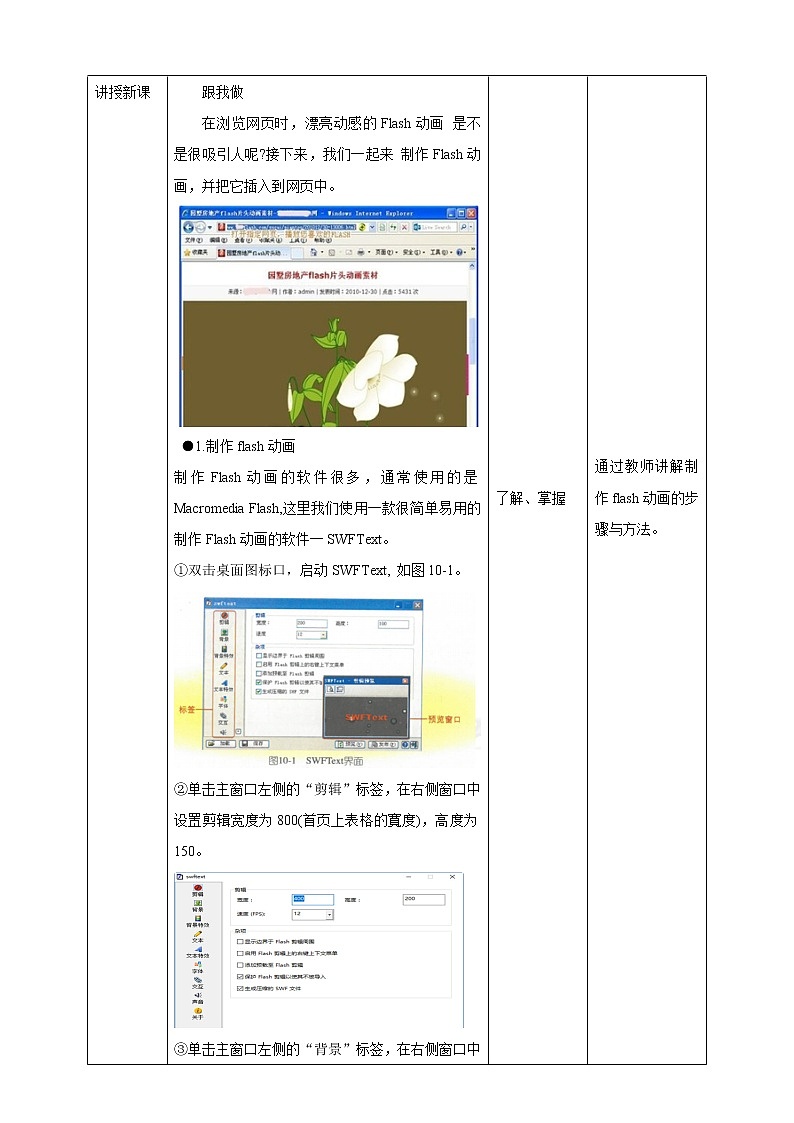Click the IE search magnifier icon

coord(463,227)
